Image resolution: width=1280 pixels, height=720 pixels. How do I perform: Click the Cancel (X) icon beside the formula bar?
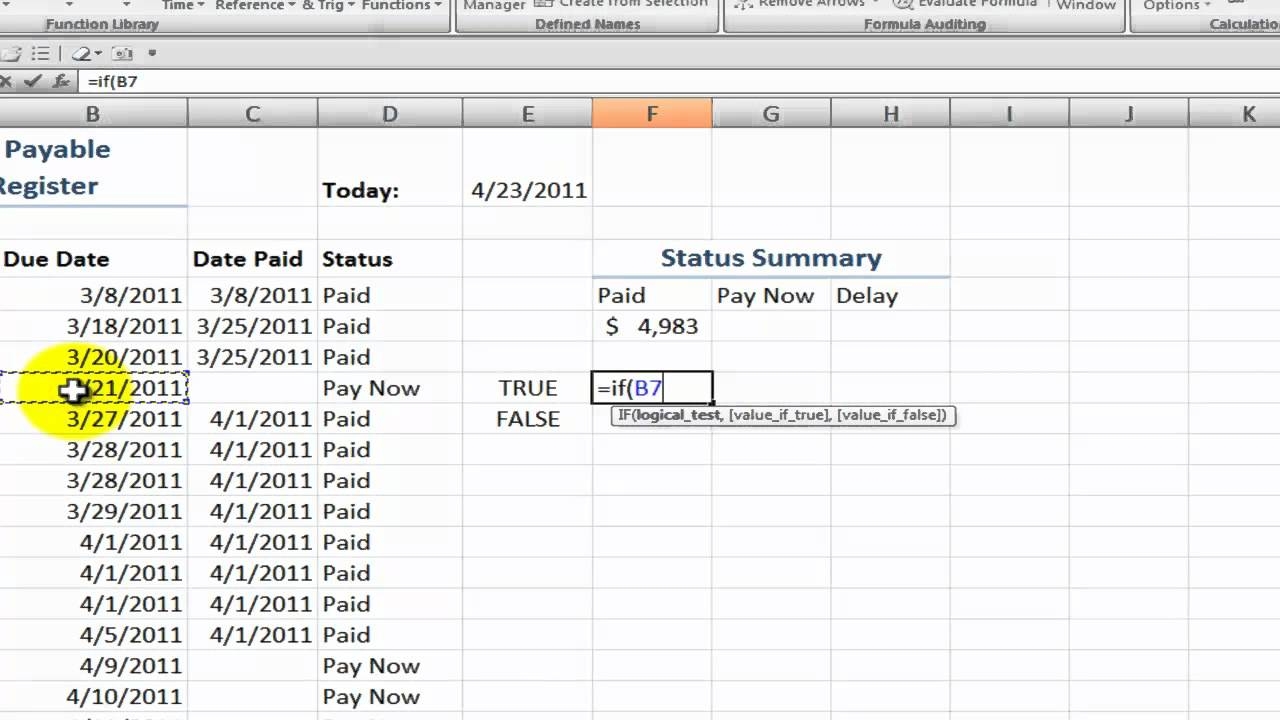click(x=8, y=81)
